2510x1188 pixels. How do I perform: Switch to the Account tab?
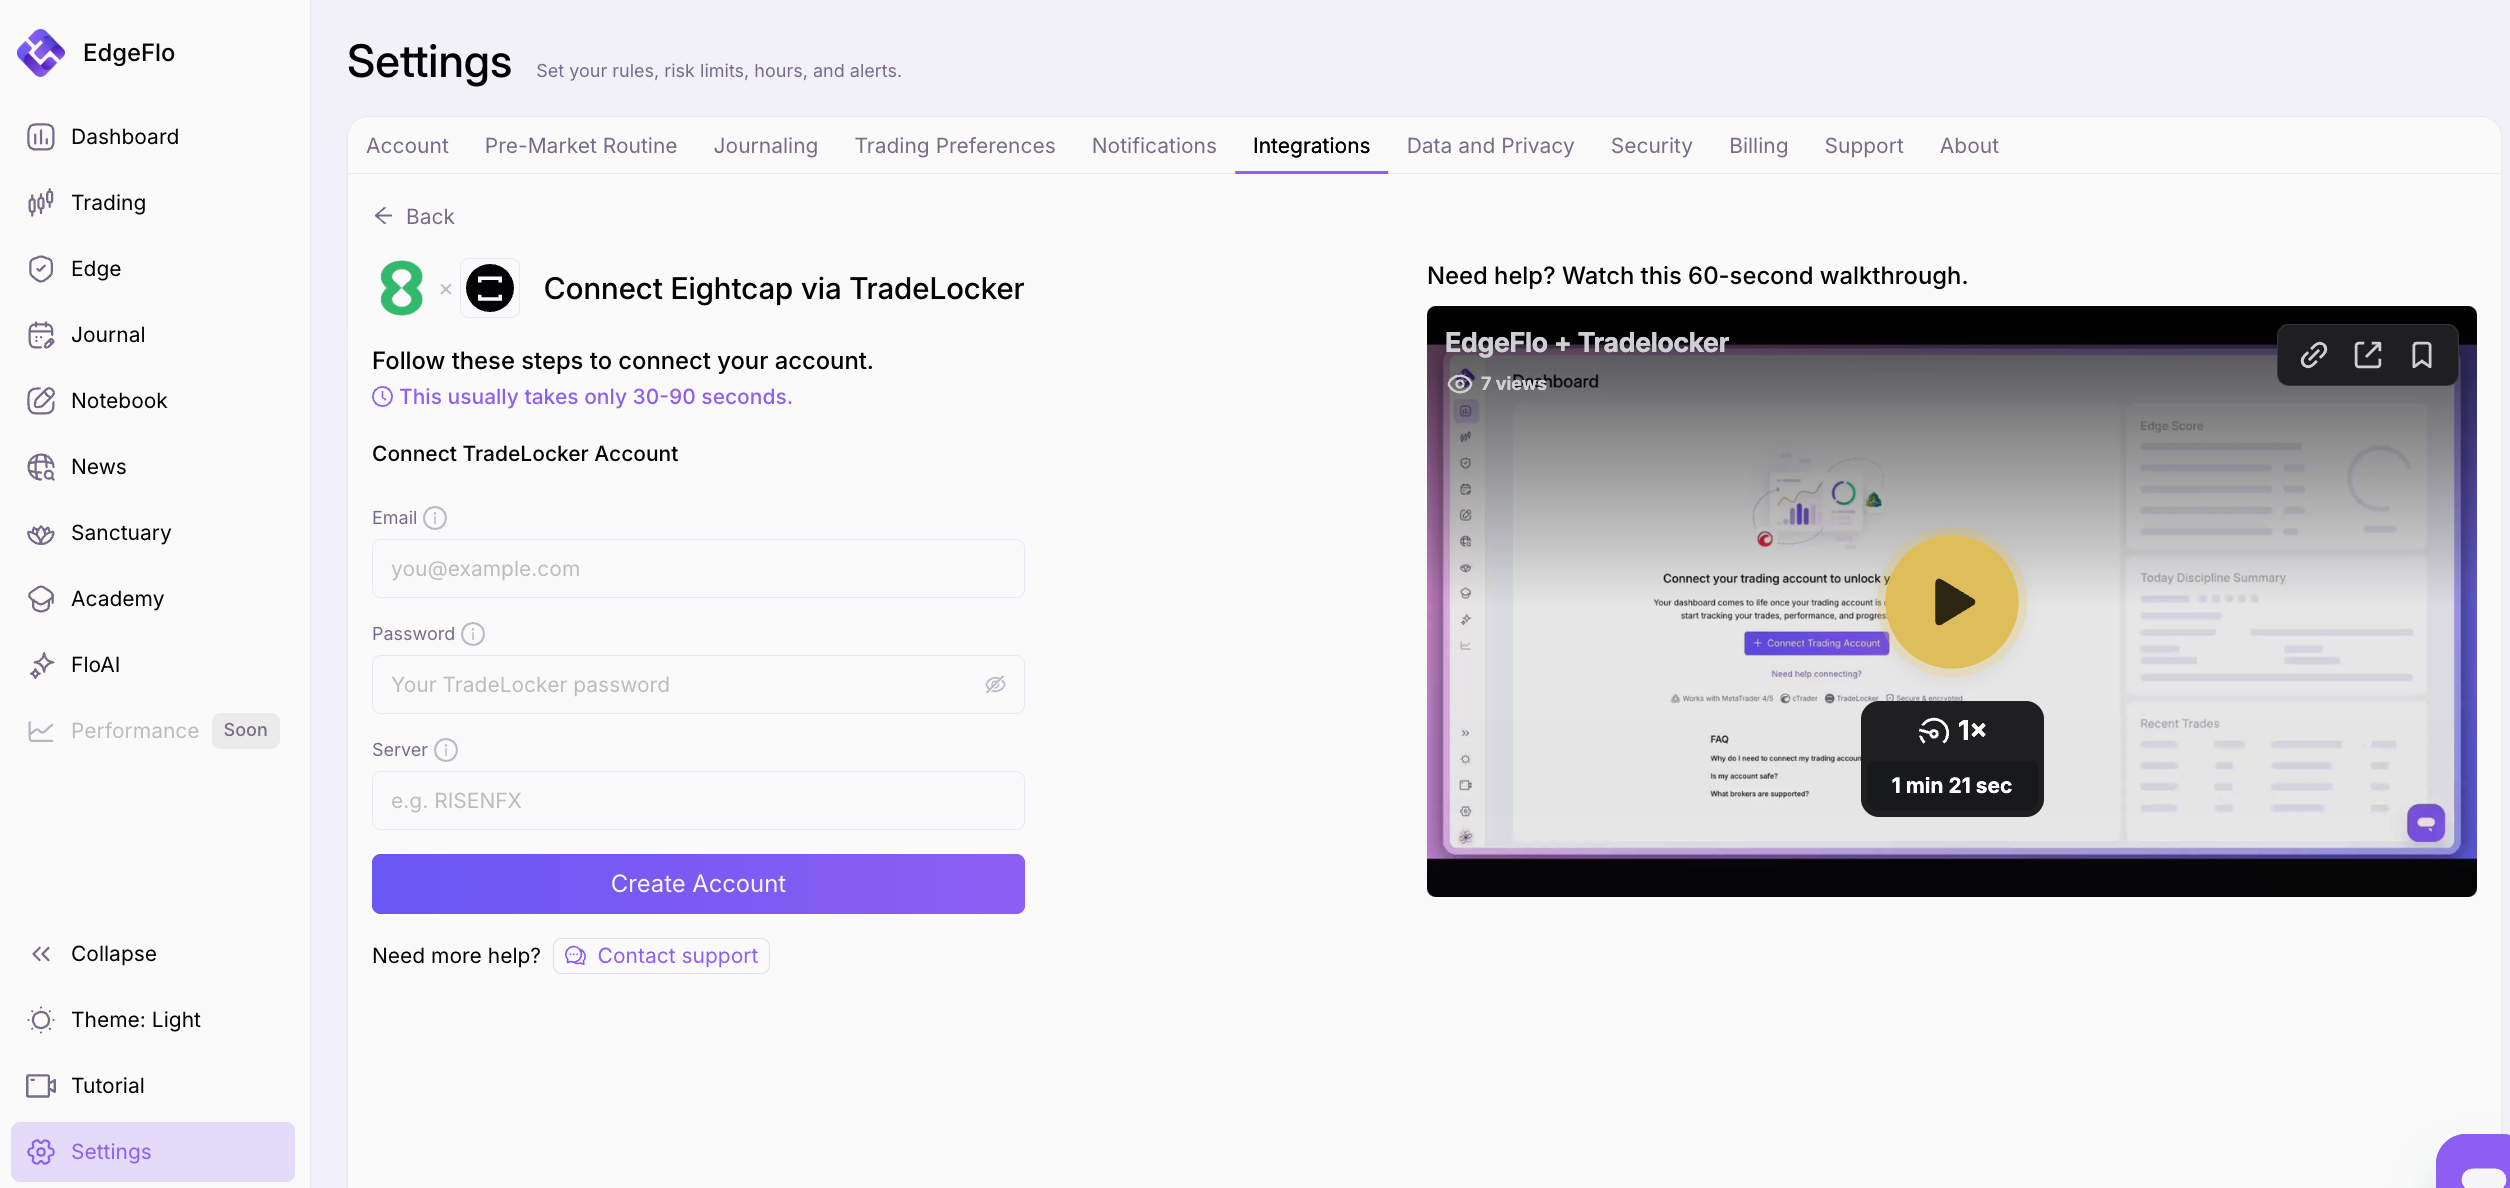[x=407, y=146]
